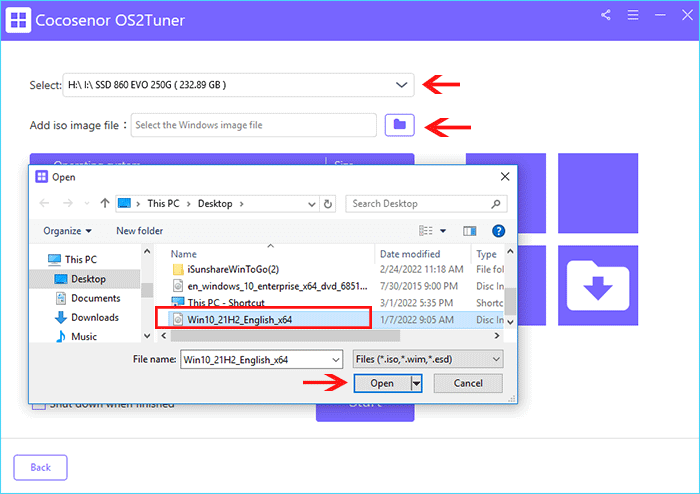700x494 pixels.
Task: Click the 7/30/2015 9:00 PM date cell
Action: [418, 286]
